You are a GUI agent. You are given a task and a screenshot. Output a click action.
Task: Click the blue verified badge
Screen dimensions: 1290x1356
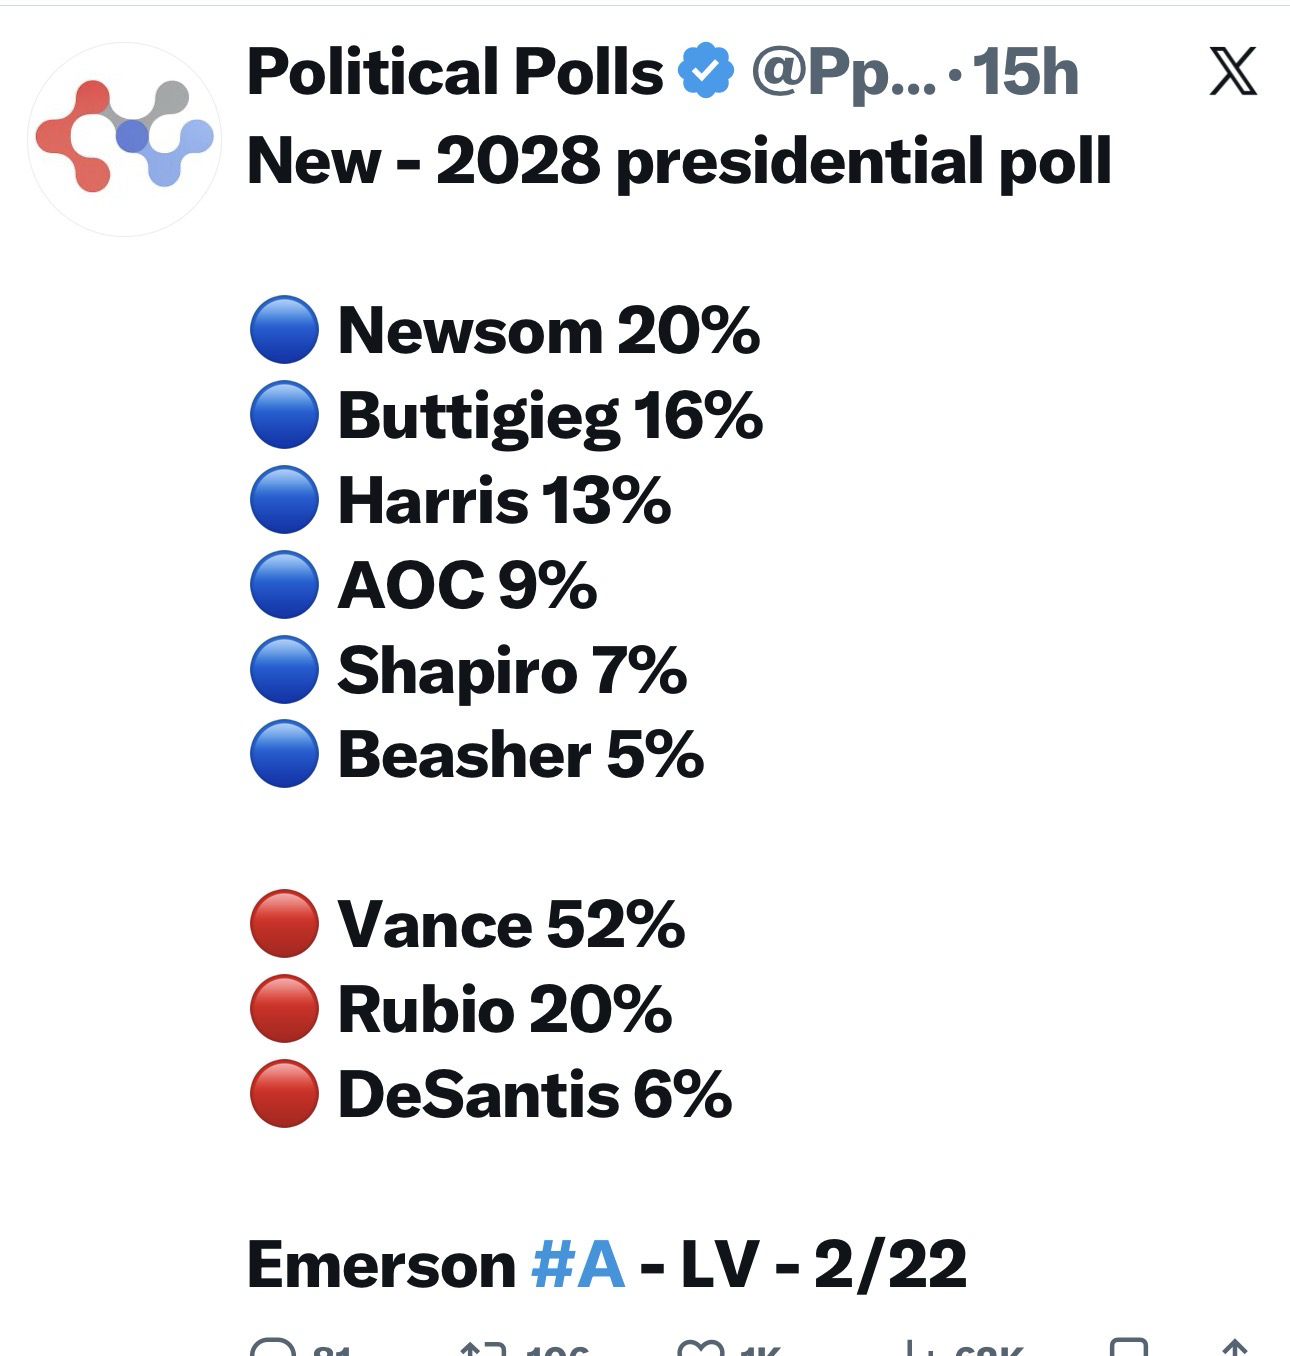[x=706, y=72]
